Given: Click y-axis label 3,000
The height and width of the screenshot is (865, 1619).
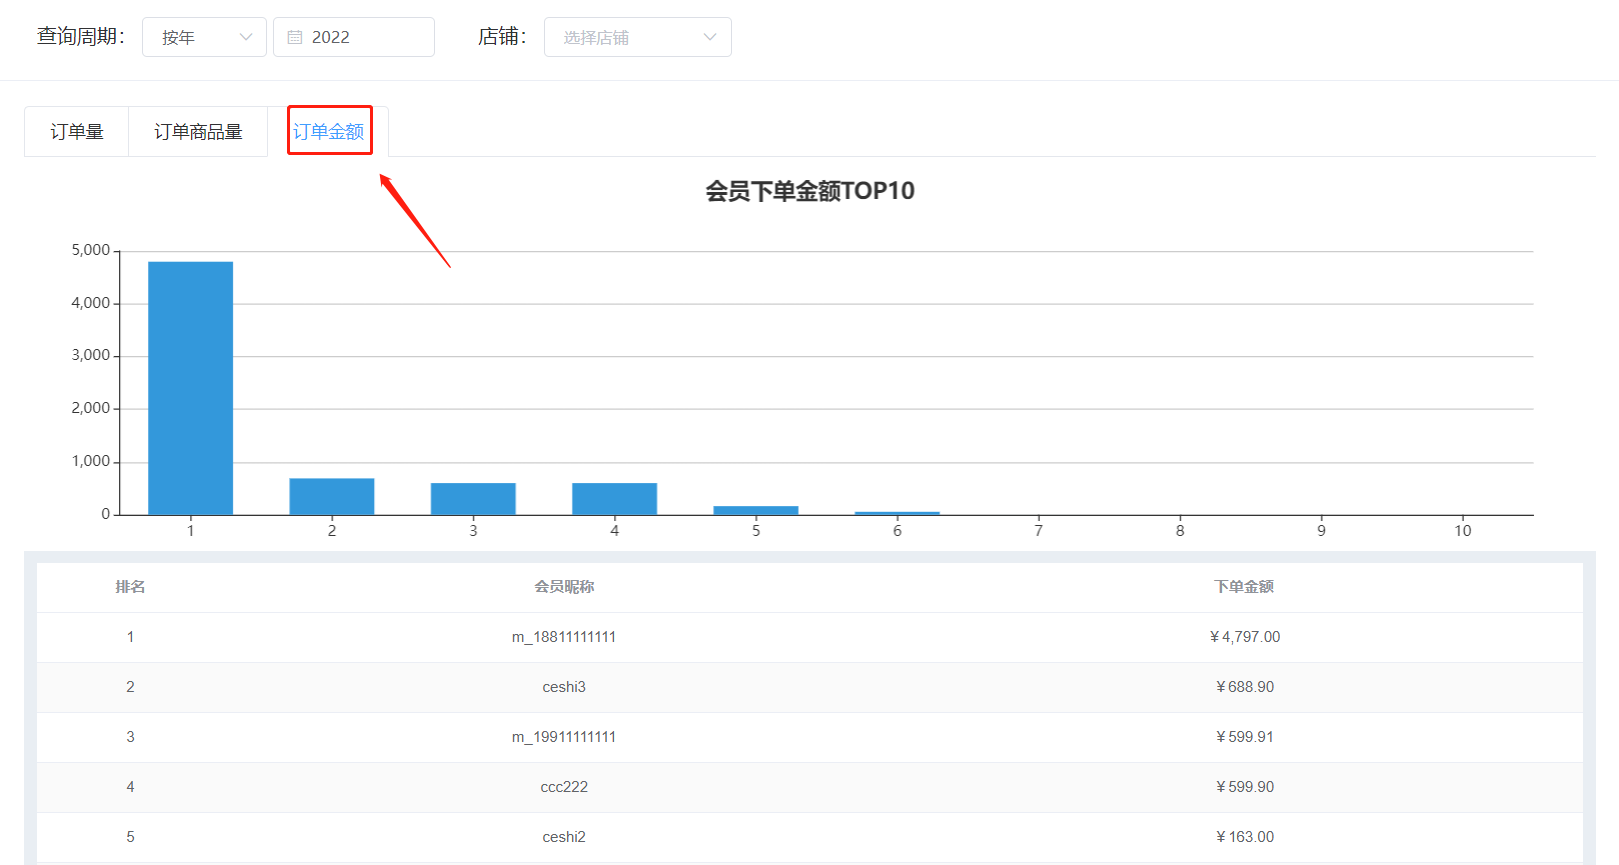Looking at the screenshot, I should [x=91, y=355].
